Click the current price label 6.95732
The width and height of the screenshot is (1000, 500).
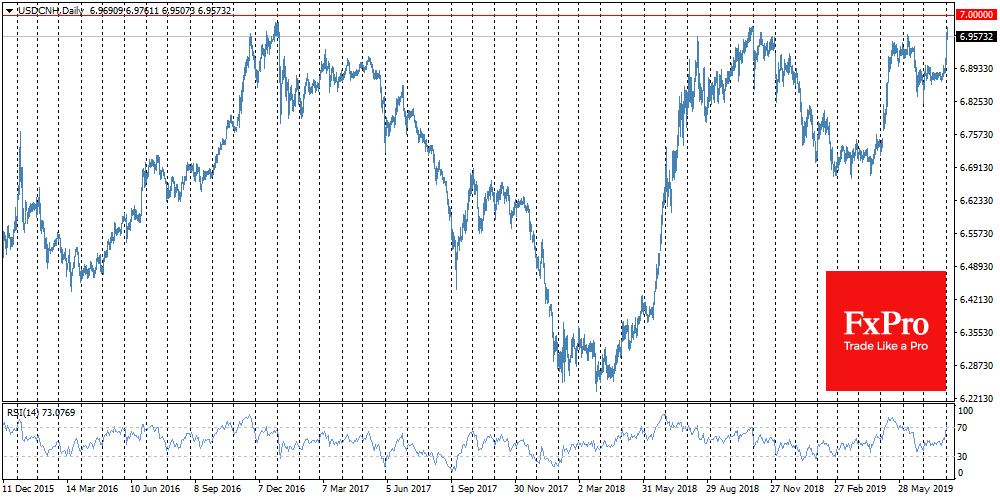tap(976, 37)
